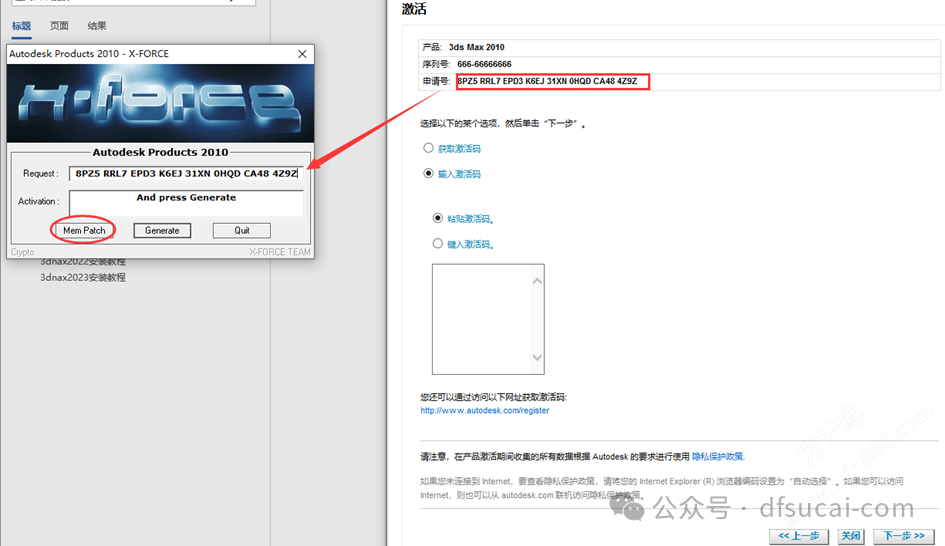Open the 隐私保护政策 link
The image size is (945, 546).
point(718,457)
